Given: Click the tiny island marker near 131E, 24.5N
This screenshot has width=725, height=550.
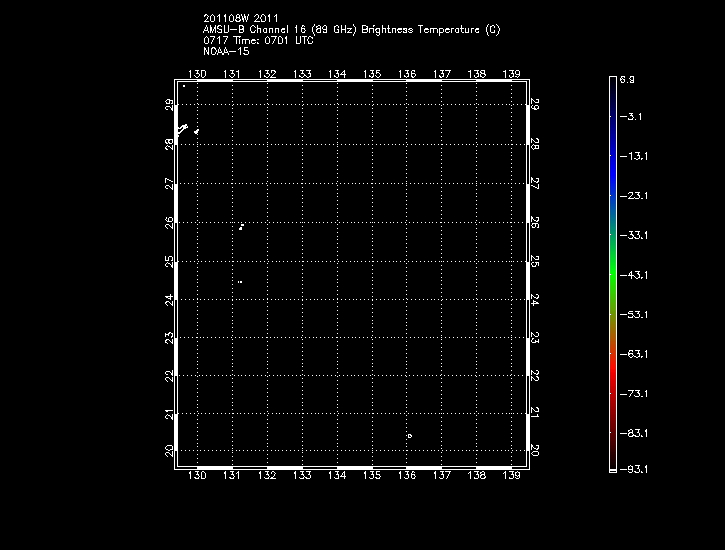Looking at the screenshot, I should pyautogui.click(x=240, y=282).
